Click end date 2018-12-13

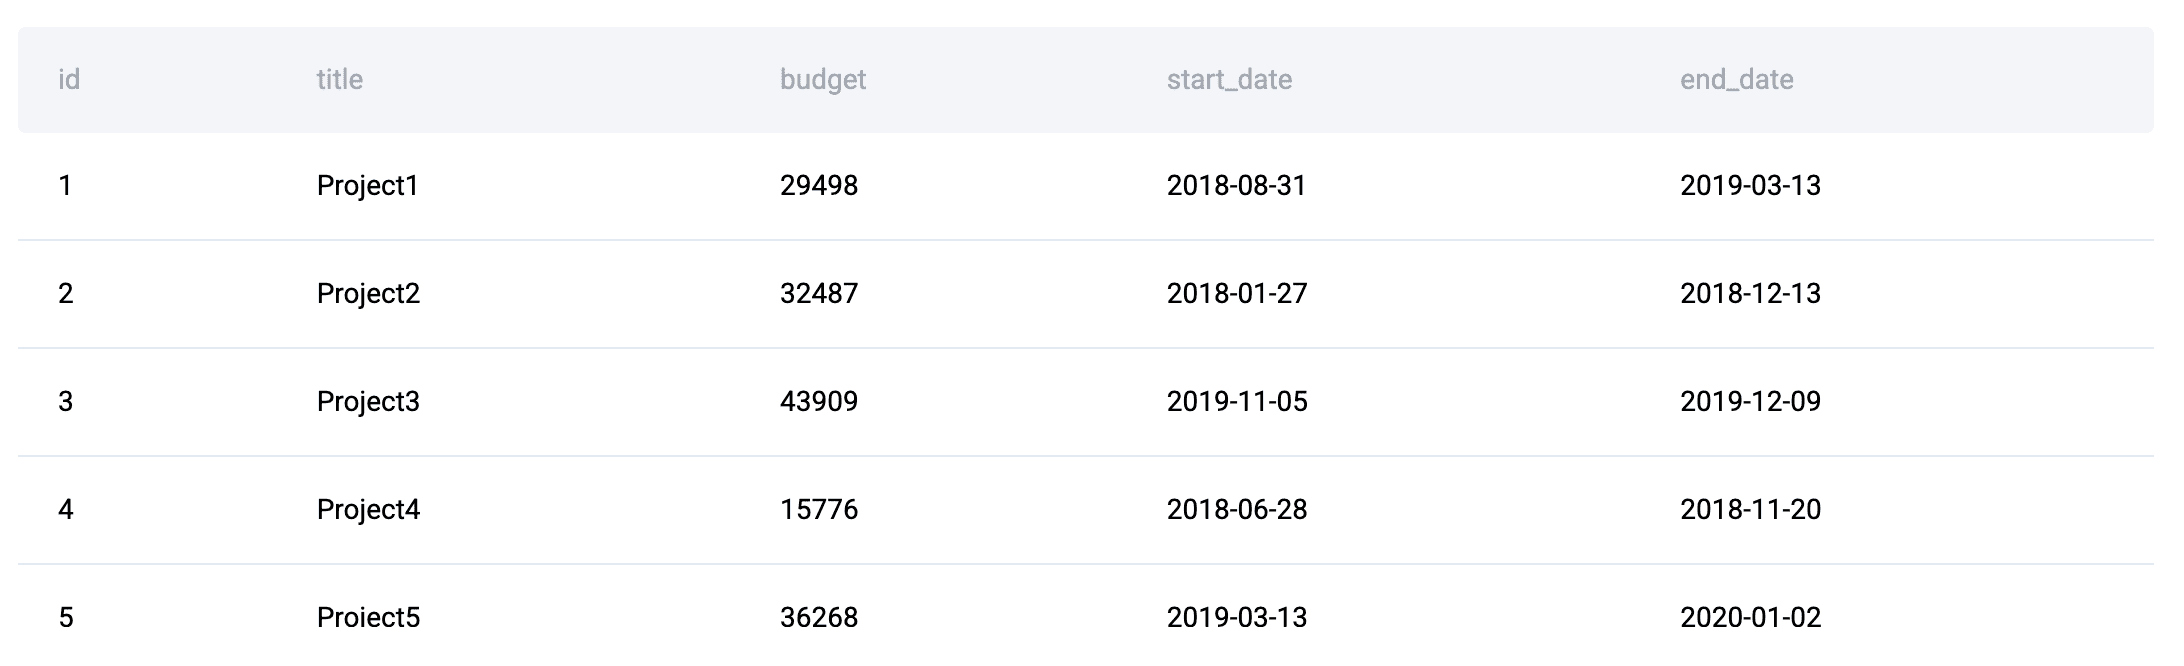point(1750,294)
